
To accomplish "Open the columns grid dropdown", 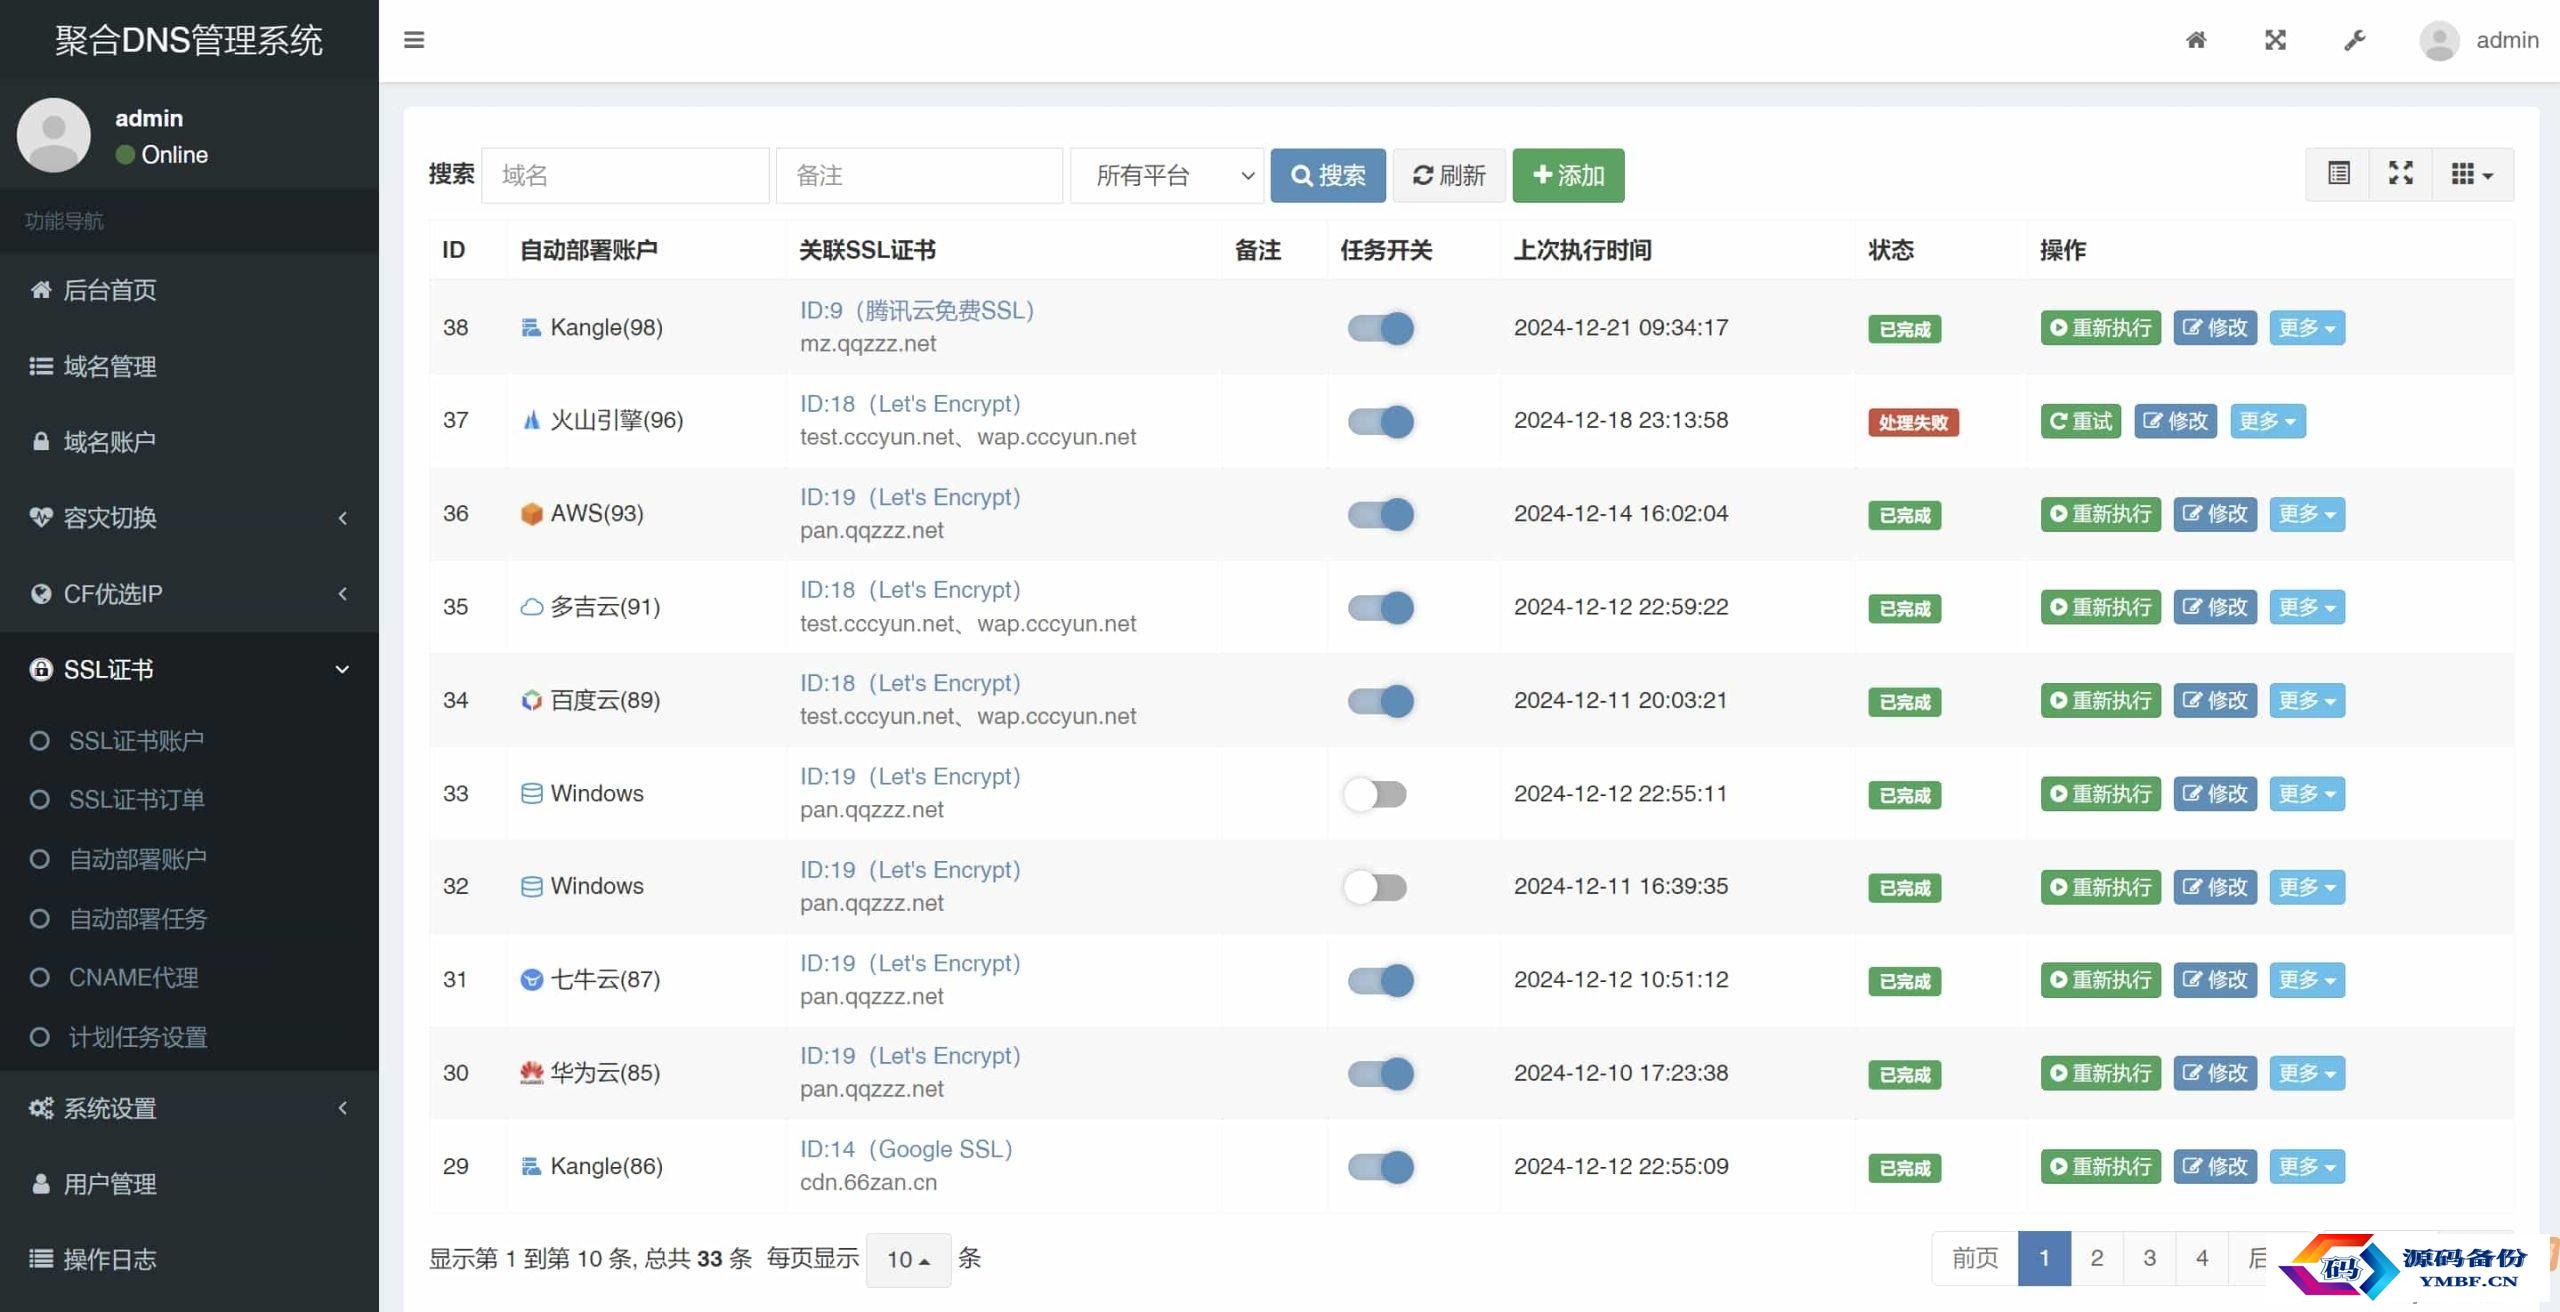I will point(2472,174).
